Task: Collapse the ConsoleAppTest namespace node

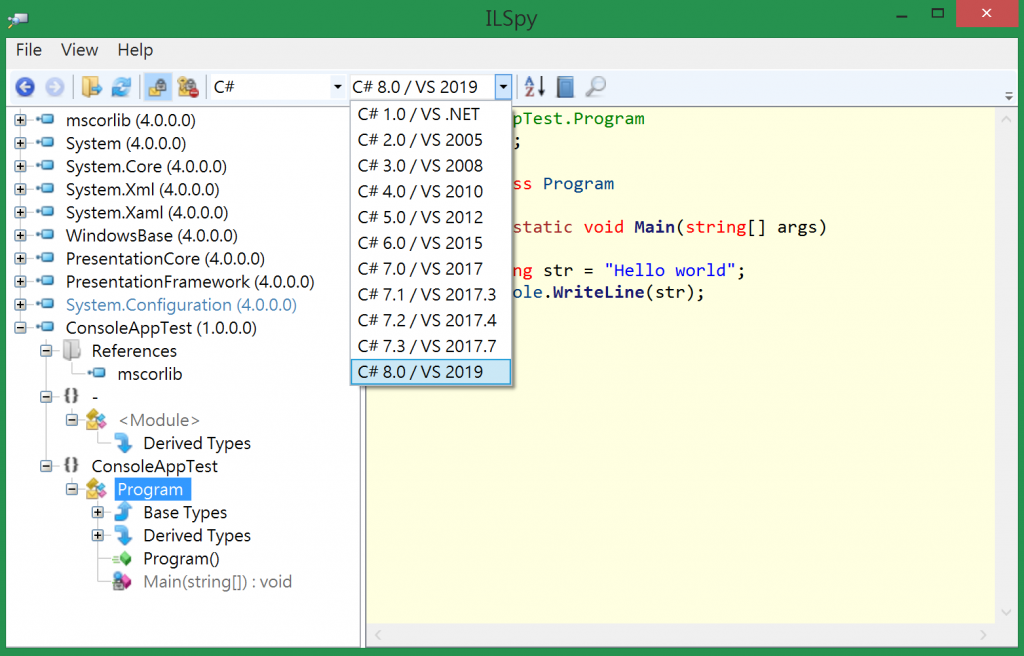Action: 46,466
